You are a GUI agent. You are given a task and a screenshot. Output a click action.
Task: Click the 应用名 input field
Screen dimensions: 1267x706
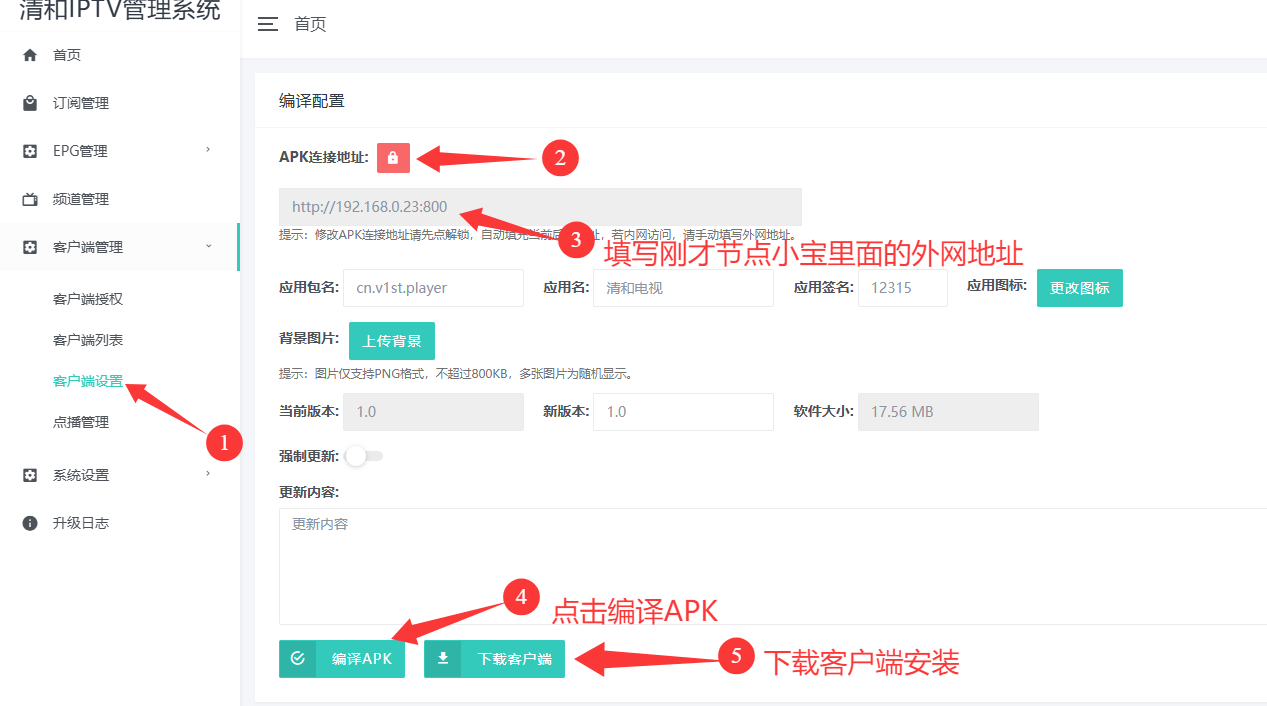point(683,288)
